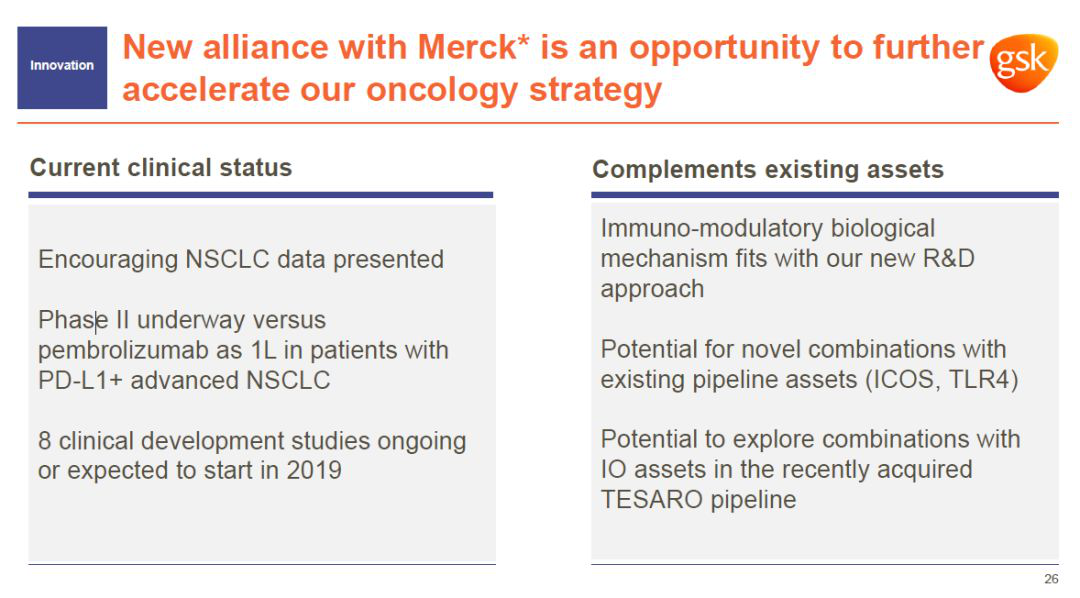Click 'mechanism fits with our new R&D'
This screenshot has width=1080, height=598.
click(x=788, y=259)
